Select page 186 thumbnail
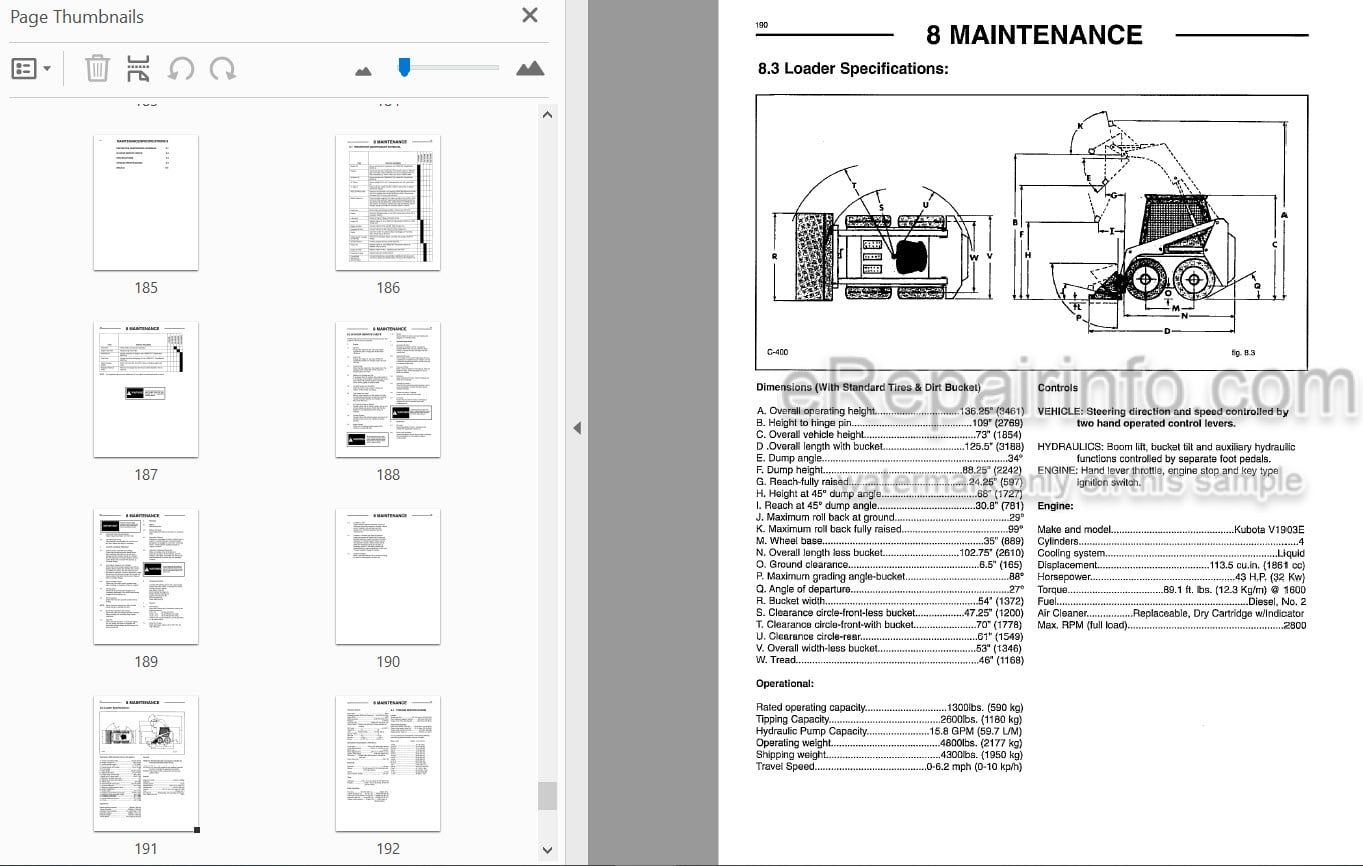This screenshot has height=866, width=1363. tap(388, 203)
